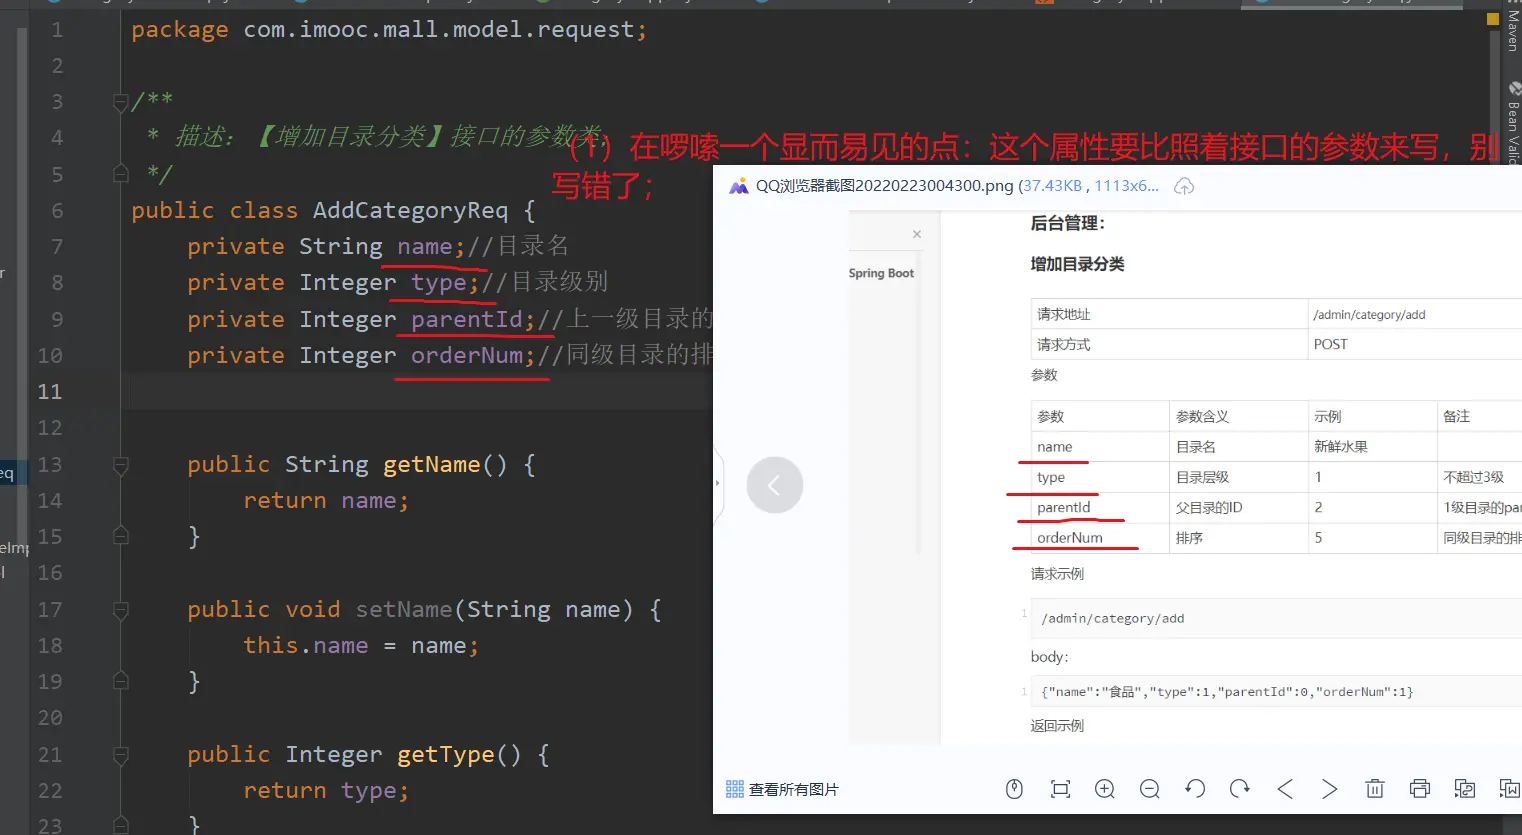
Task: Click the image-to-PDF convert icon
Action: pyautogui.click(x=1465, y=789)
